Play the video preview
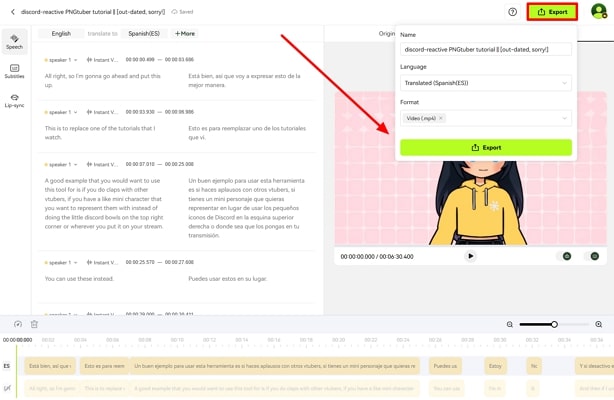Screen dimensions: 614x400 pos(471,256)
